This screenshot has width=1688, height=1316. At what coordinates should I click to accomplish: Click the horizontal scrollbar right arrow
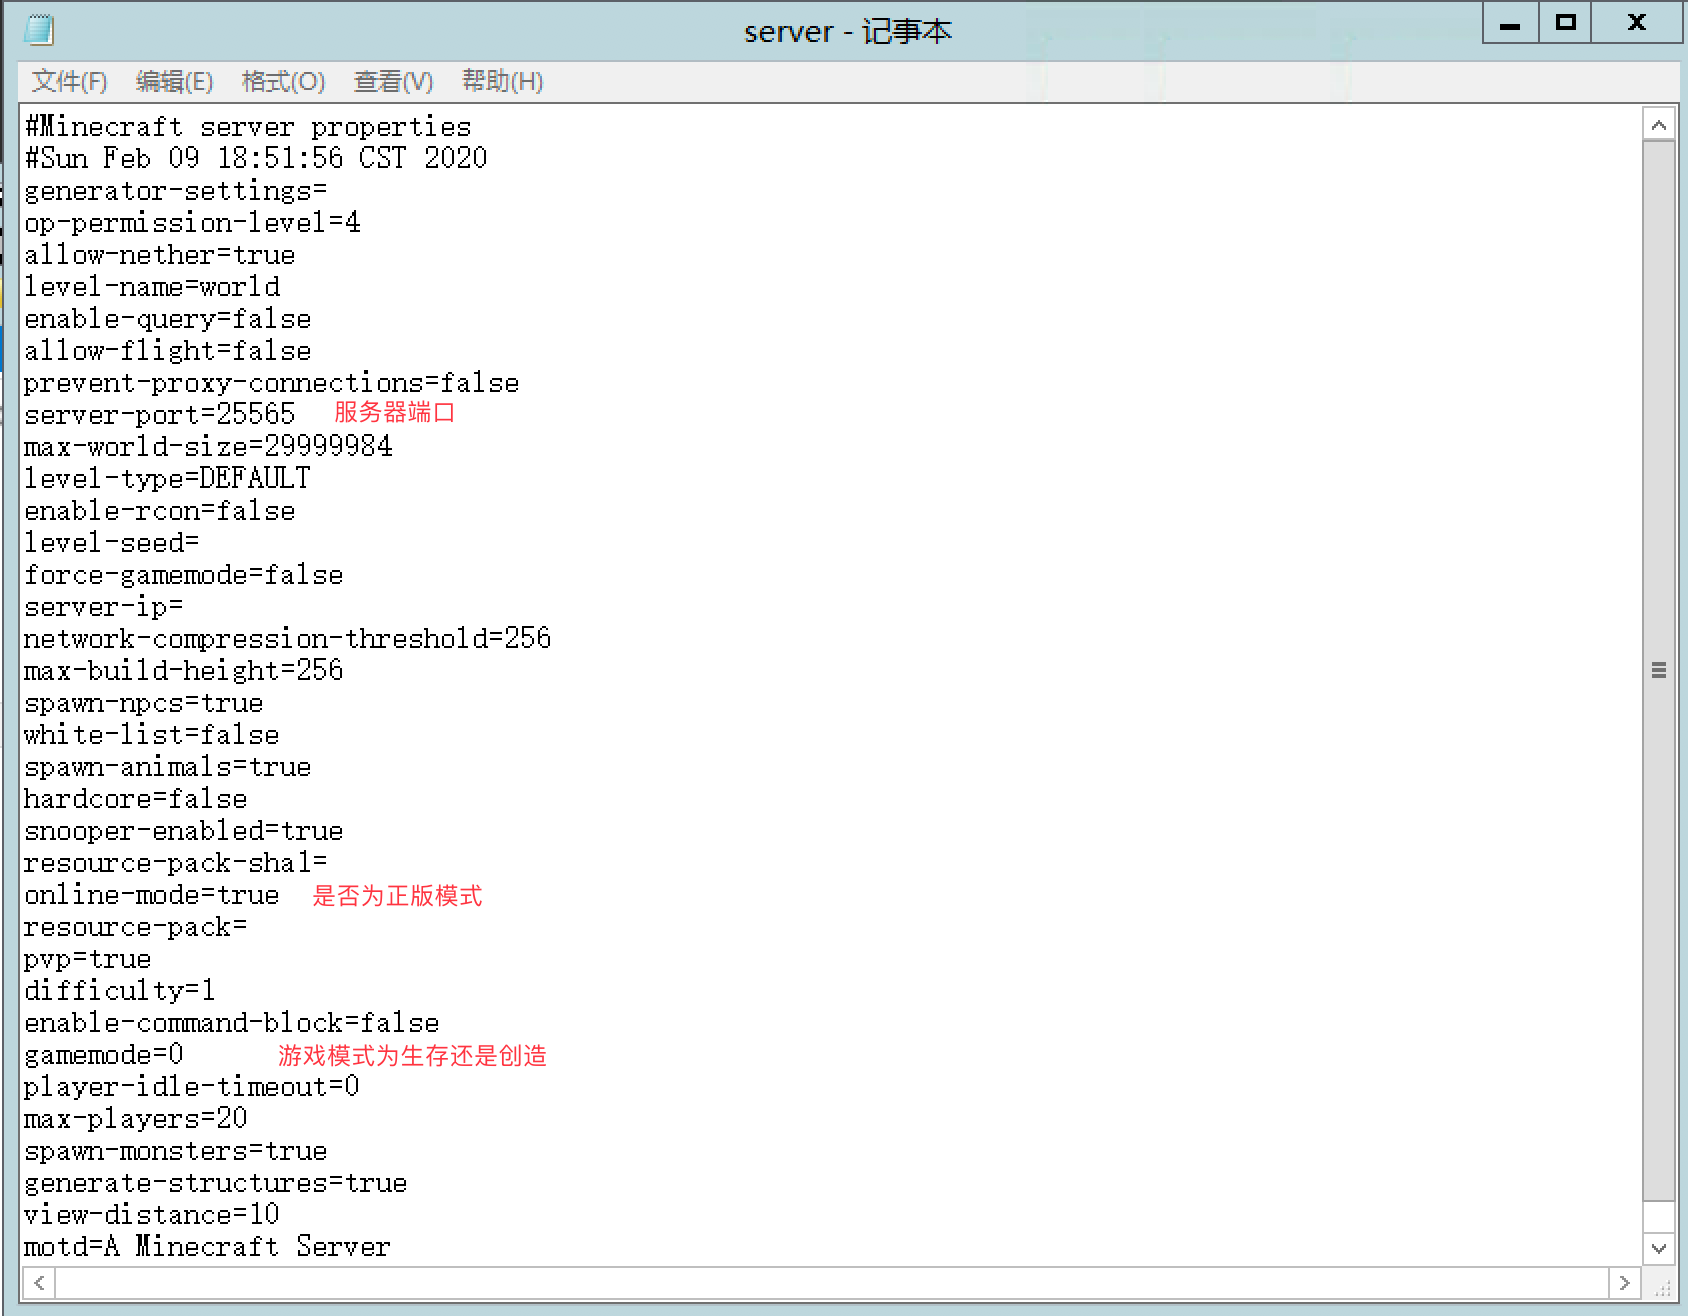tap(1624, 1282)
